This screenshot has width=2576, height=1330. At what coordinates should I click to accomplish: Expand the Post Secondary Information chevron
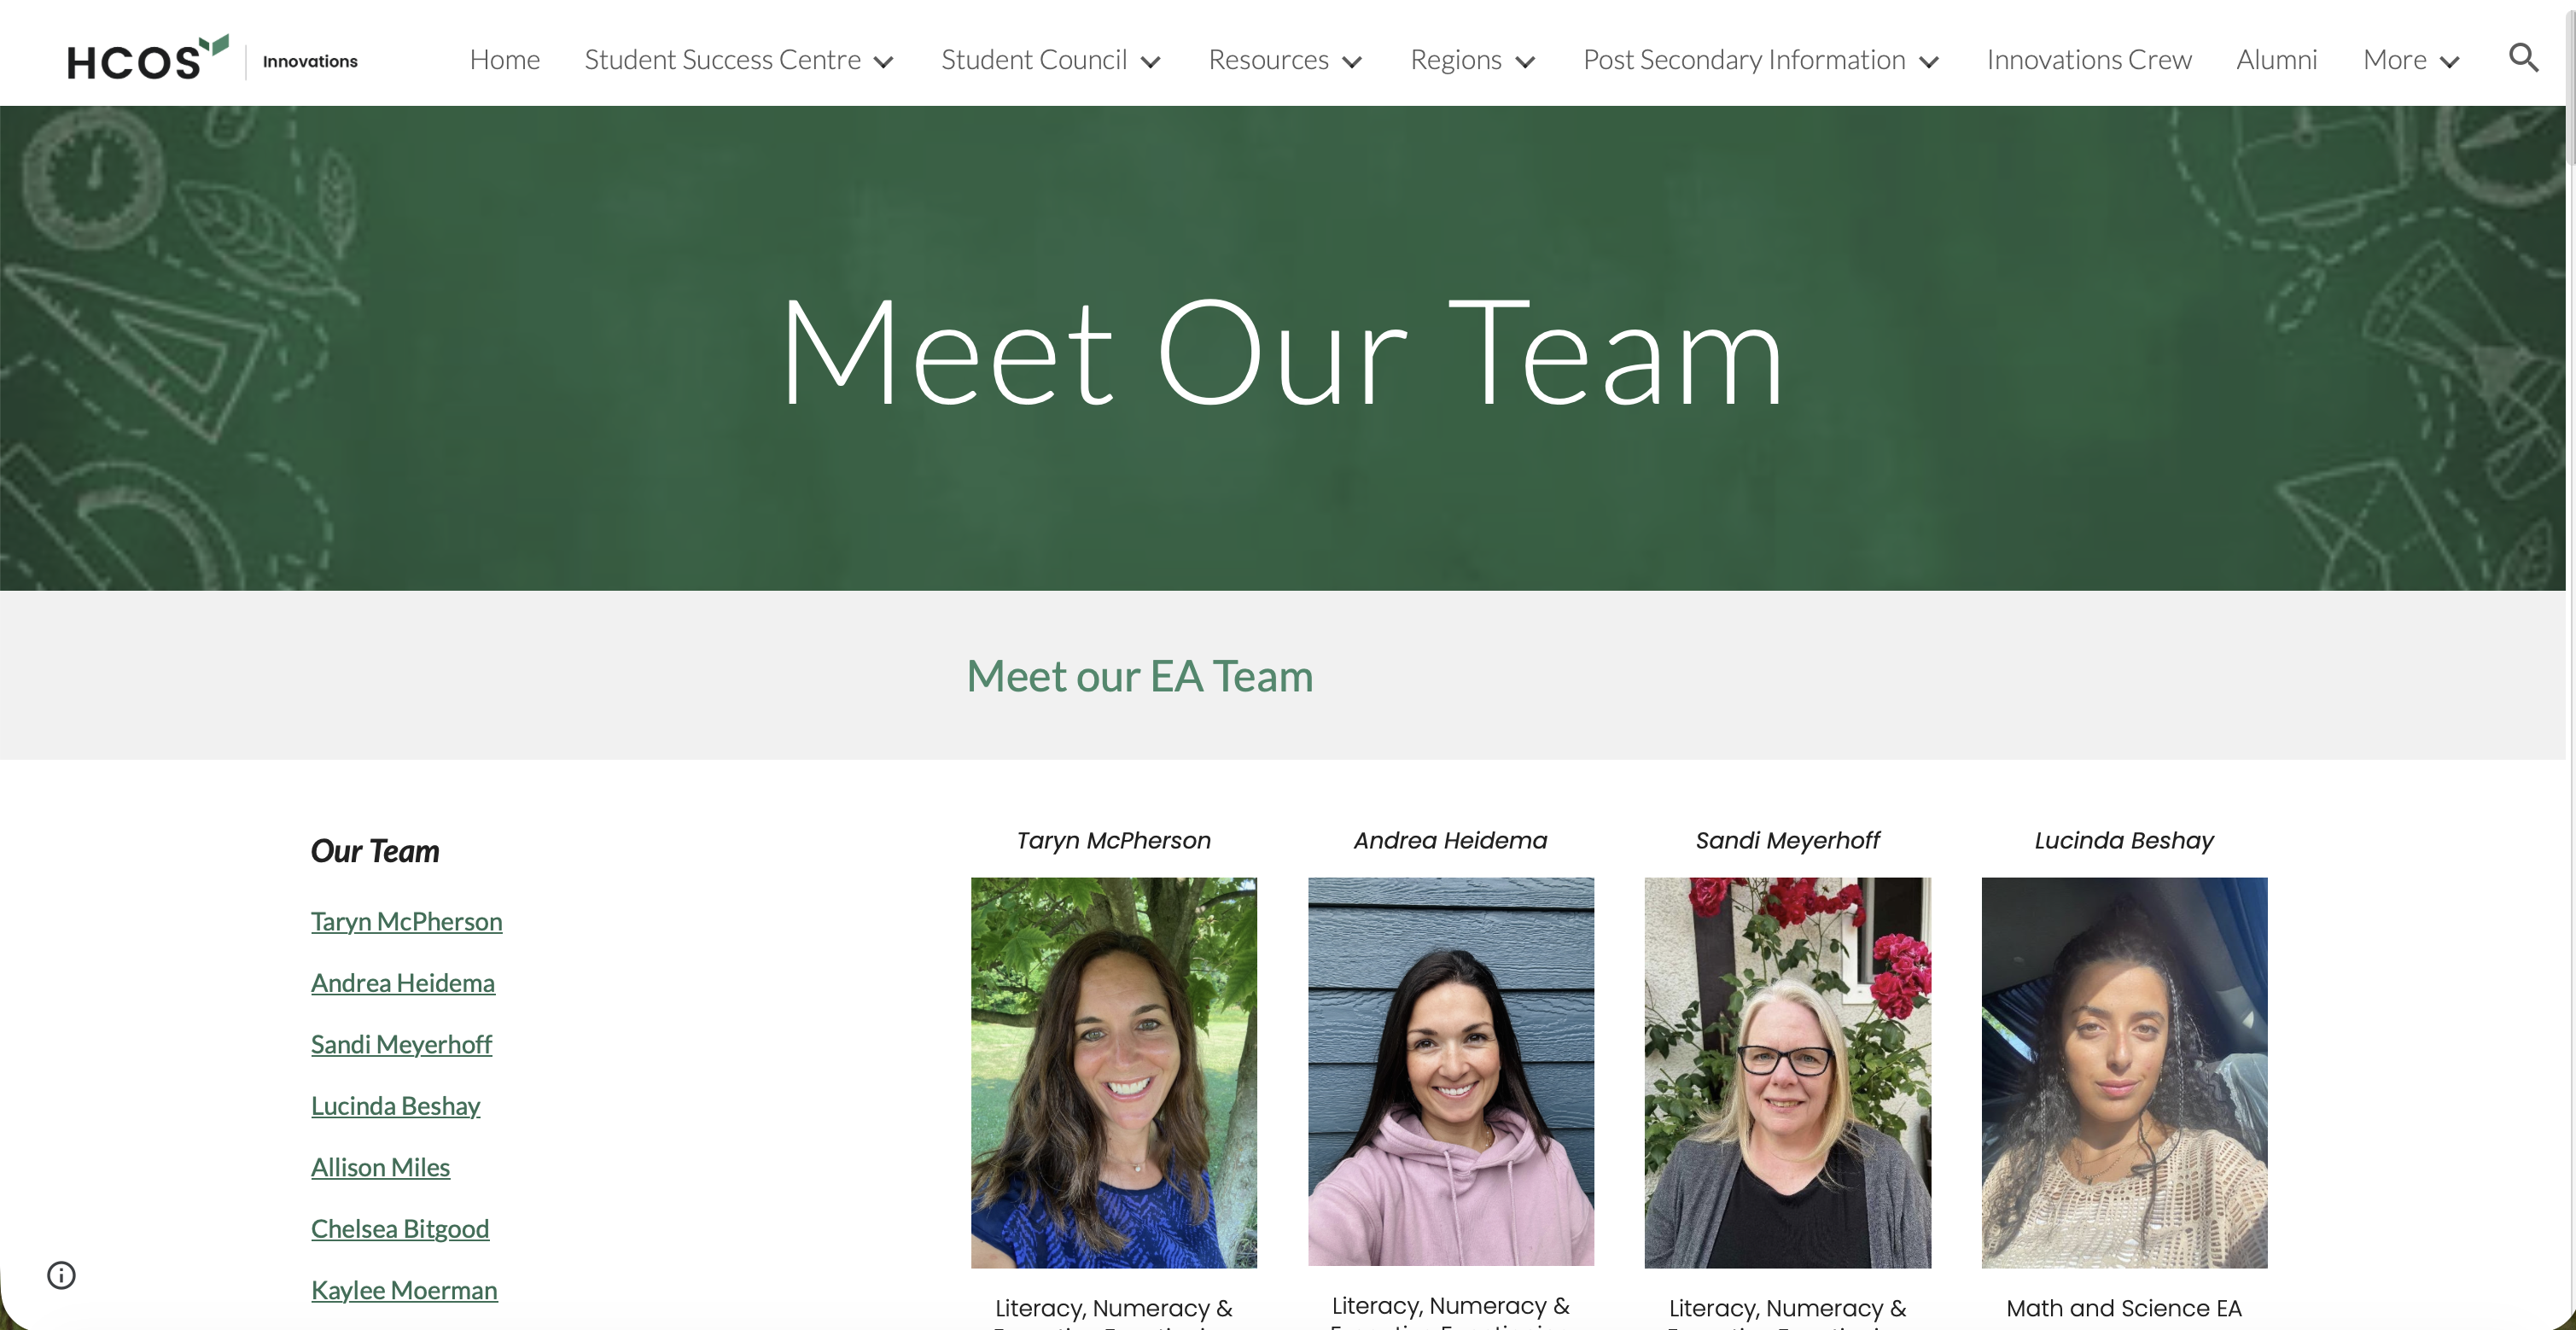coord(1929,62)
